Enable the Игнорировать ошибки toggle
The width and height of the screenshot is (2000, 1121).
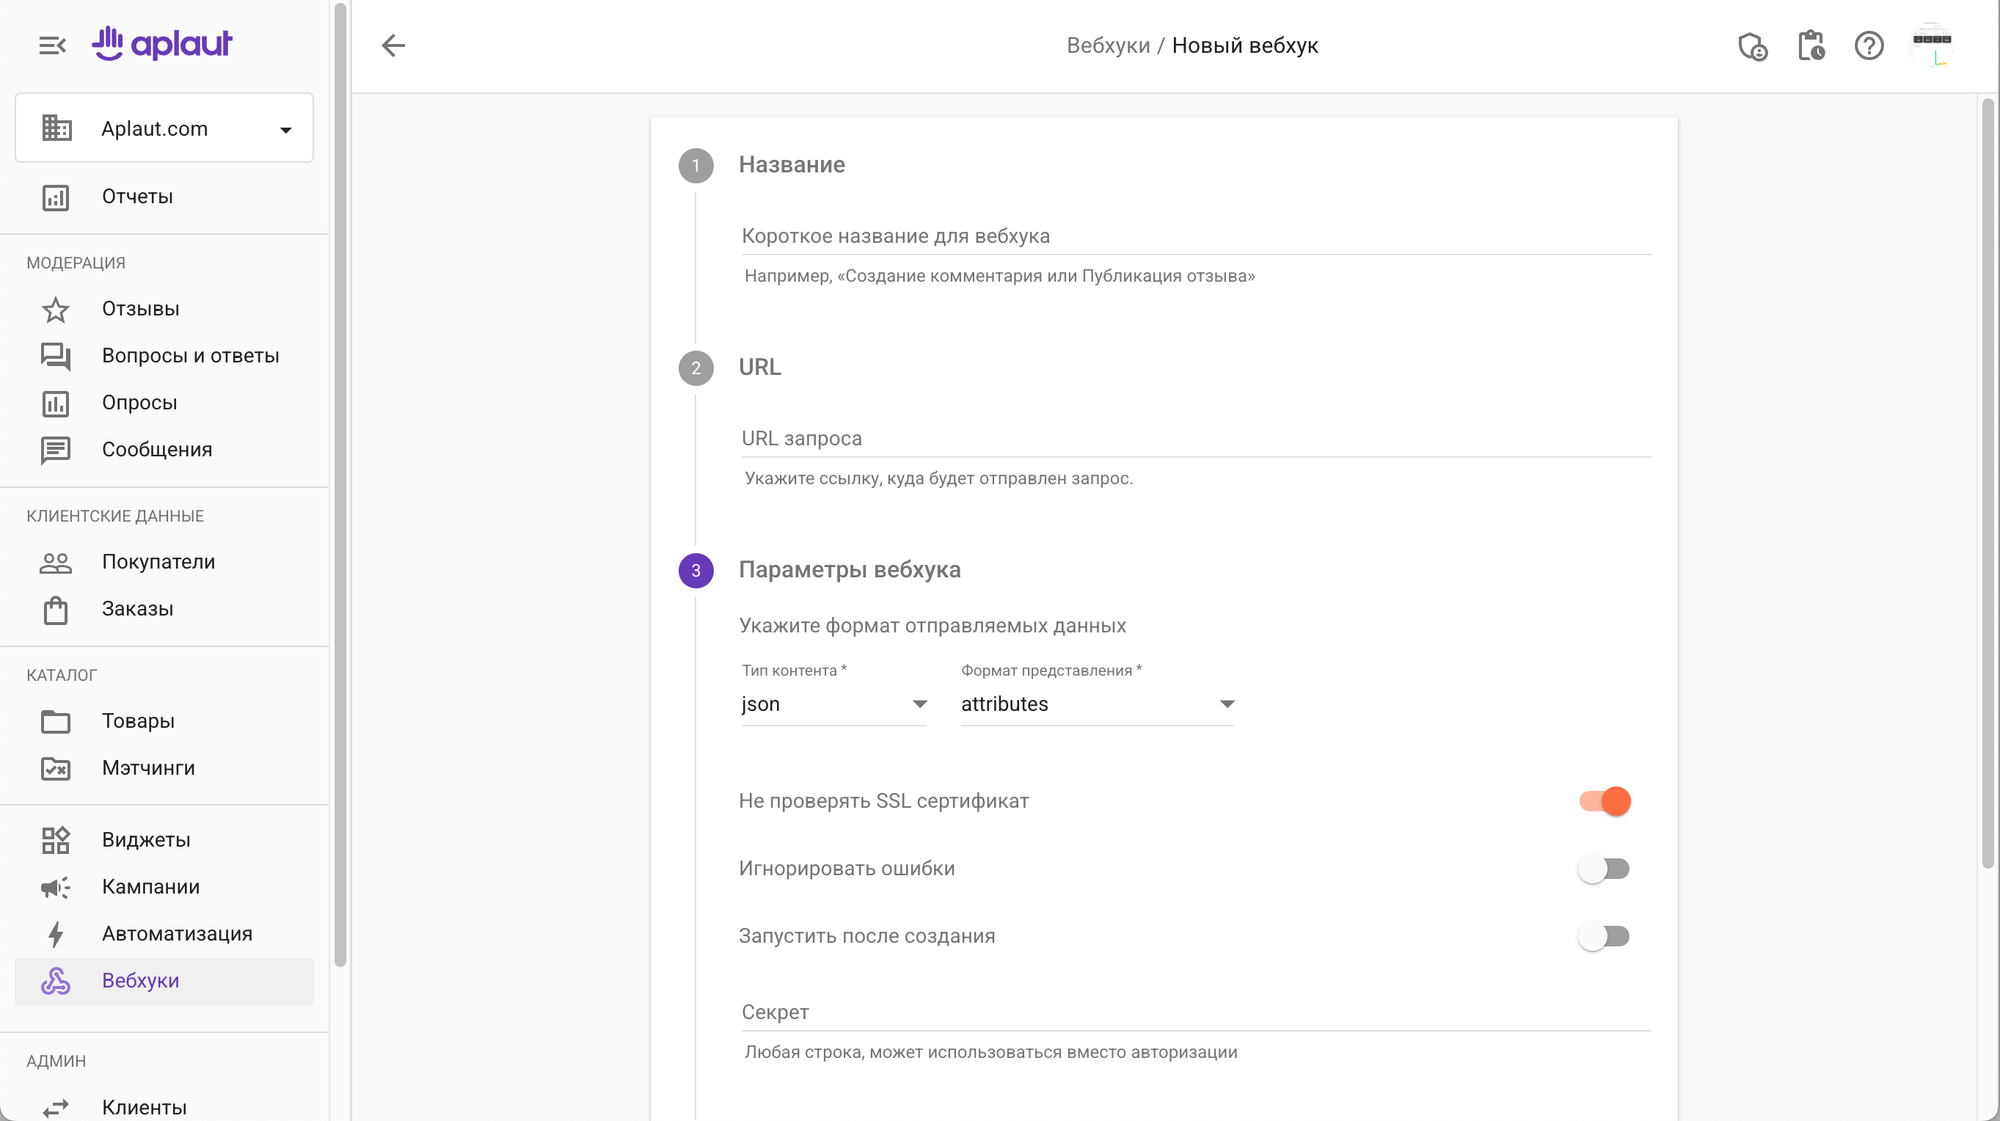tap(1604, 869)
